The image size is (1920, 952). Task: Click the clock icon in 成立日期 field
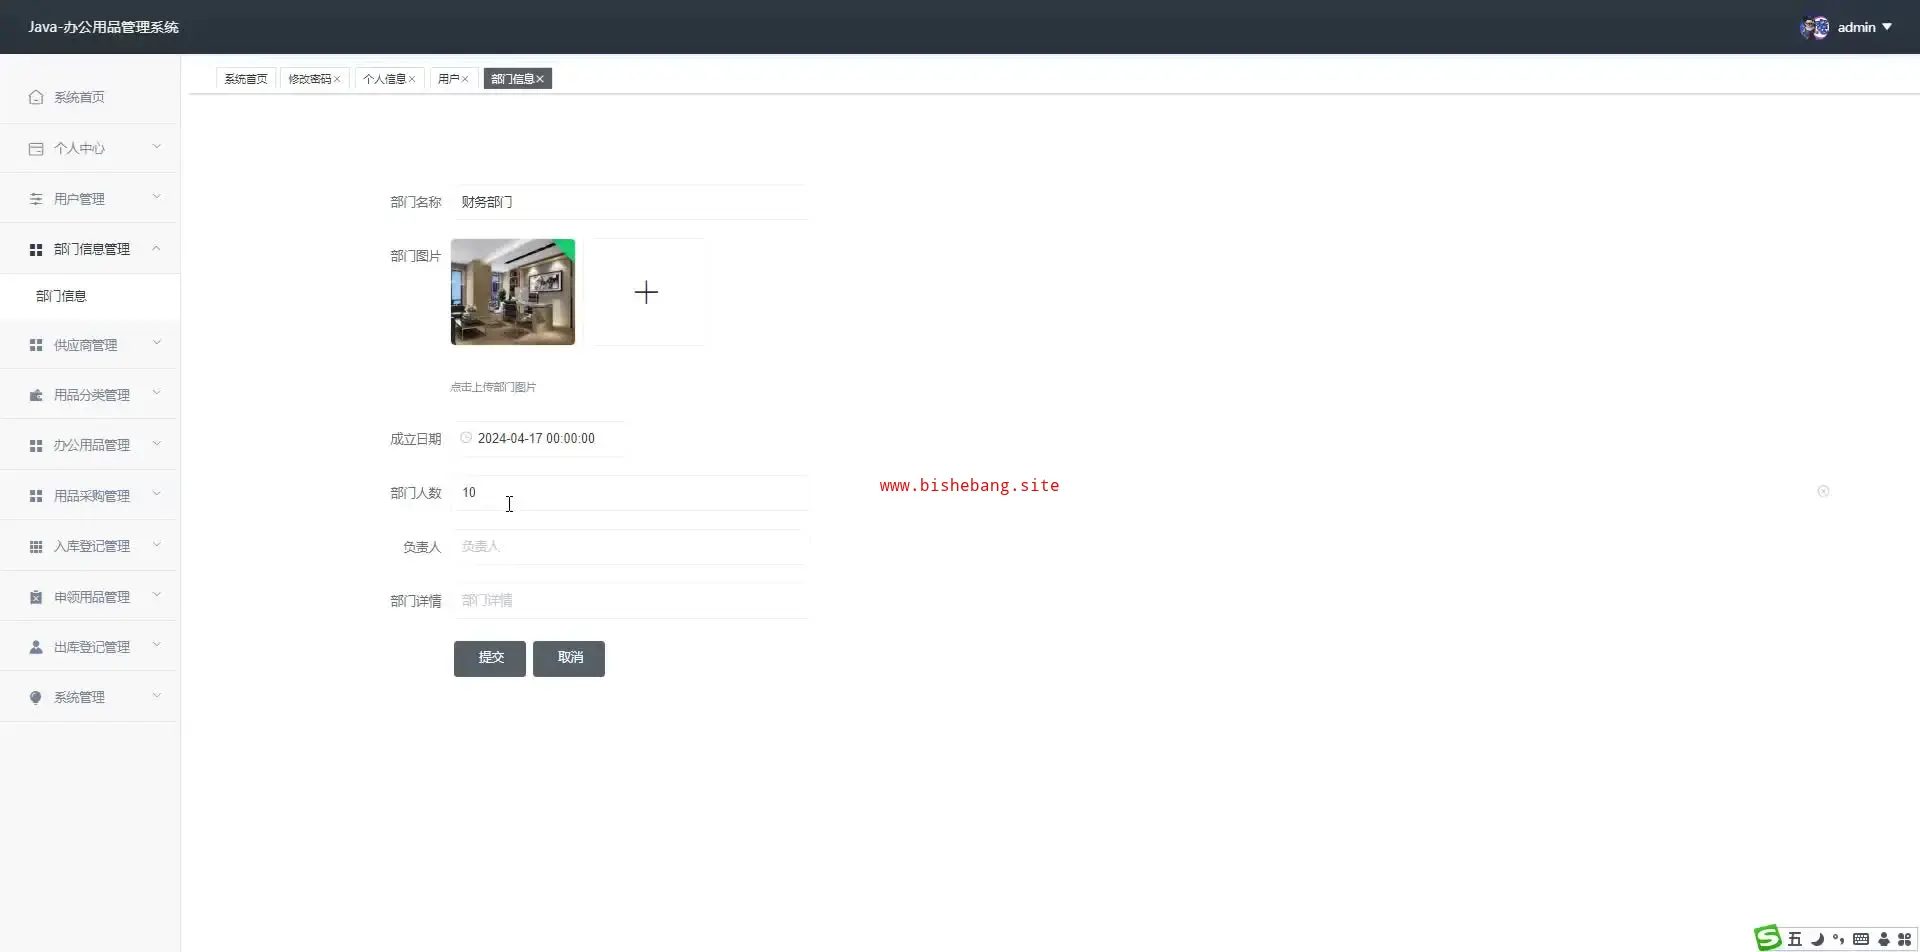click(466, 438)
